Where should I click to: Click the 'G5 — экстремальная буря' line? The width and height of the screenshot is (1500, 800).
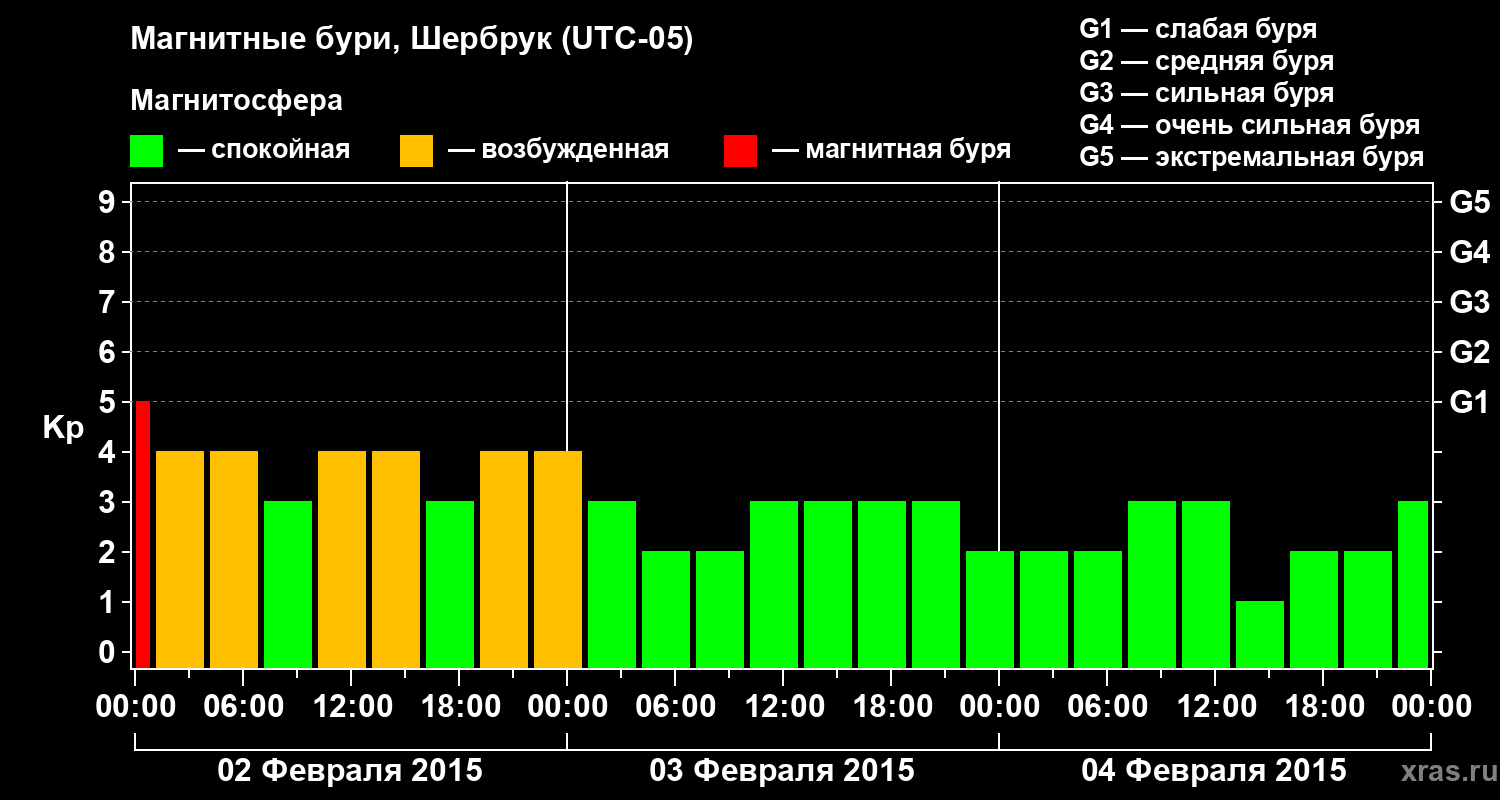[1251, 157]
